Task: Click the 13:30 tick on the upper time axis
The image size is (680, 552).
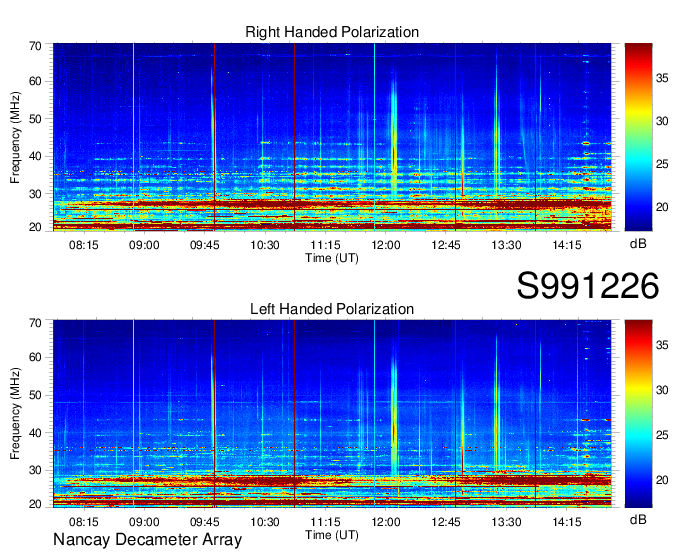Action: point(506,245)
